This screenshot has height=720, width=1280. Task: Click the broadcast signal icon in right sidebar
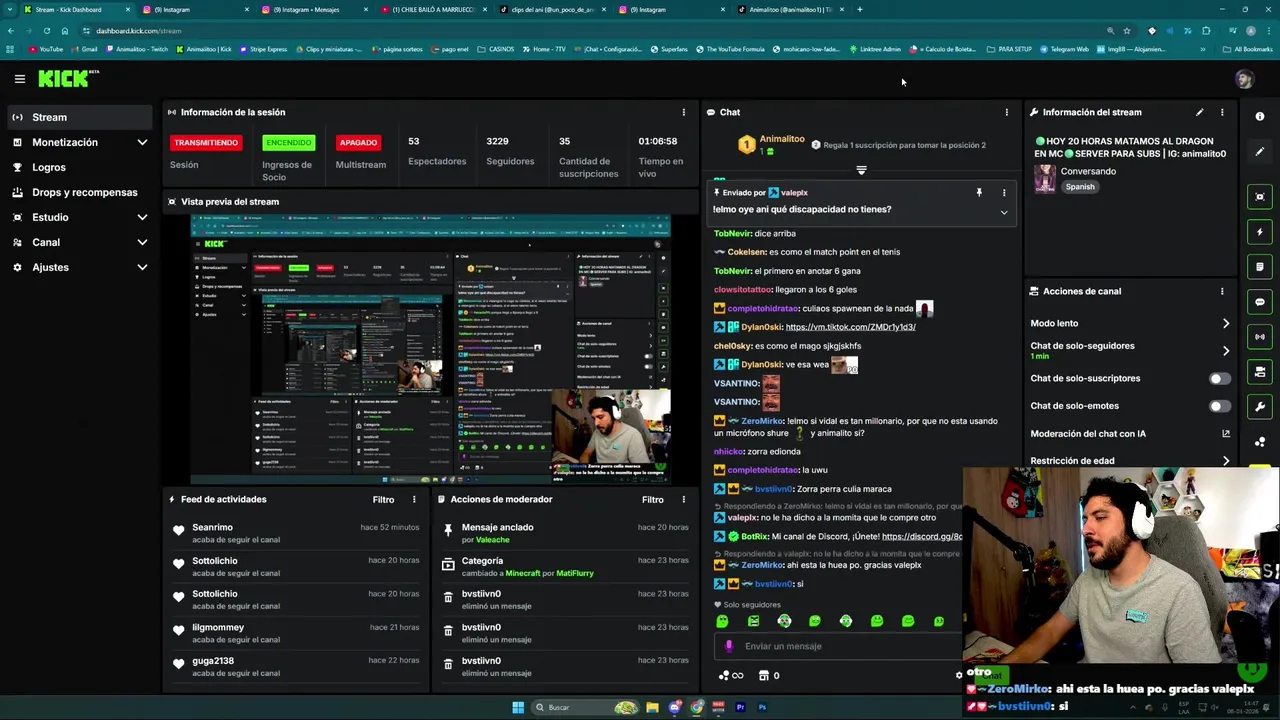coord(1260,337)
